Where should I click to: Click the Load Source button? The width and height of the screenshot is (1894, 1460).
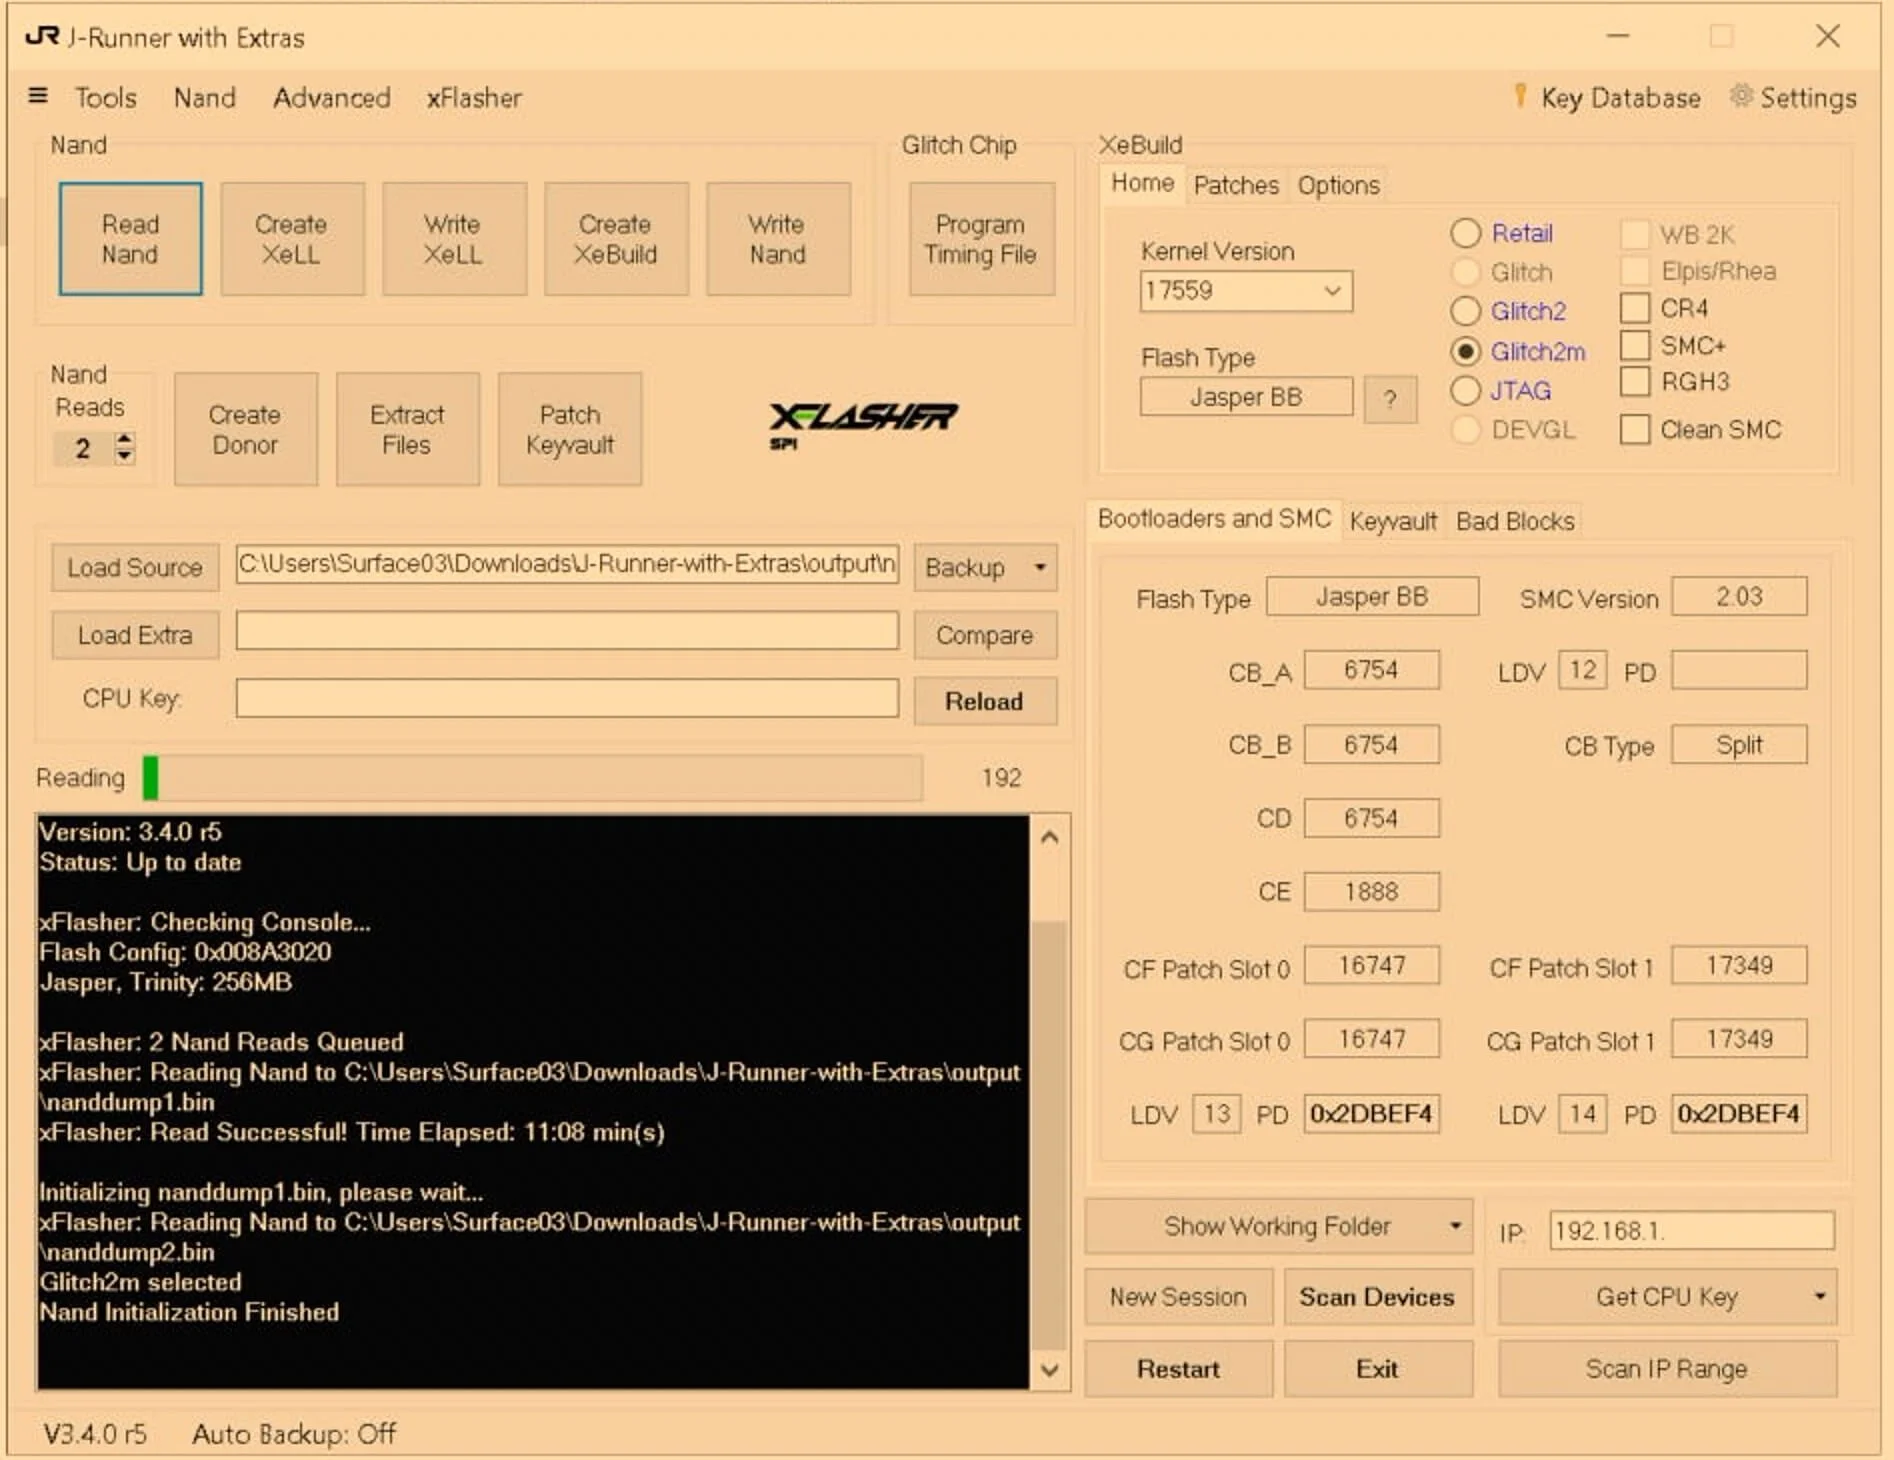134,567
